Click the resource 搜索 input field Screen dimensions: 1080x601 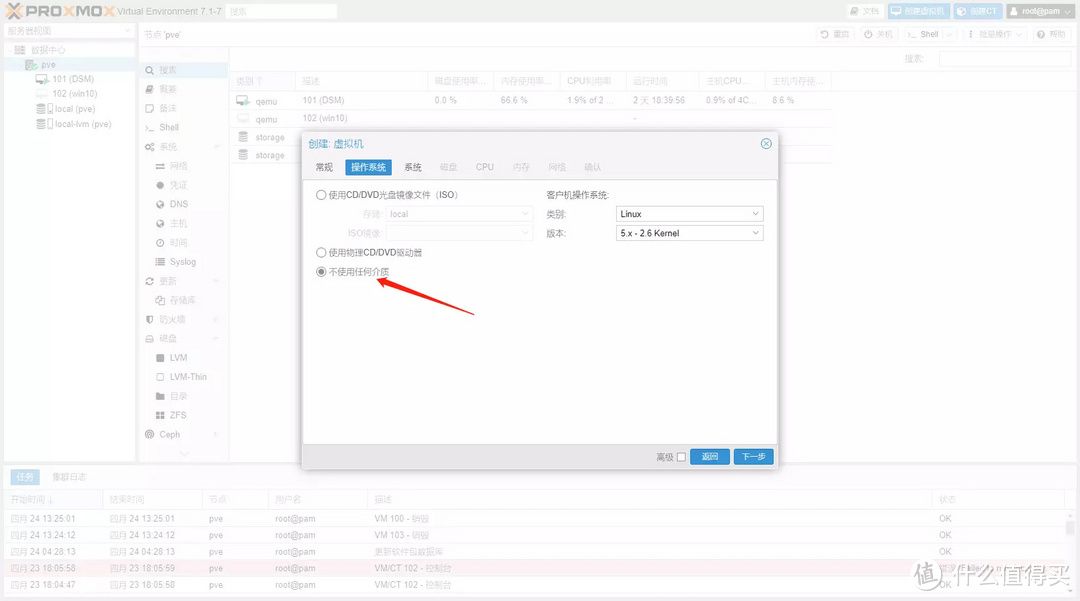[x=1004, y=59]
